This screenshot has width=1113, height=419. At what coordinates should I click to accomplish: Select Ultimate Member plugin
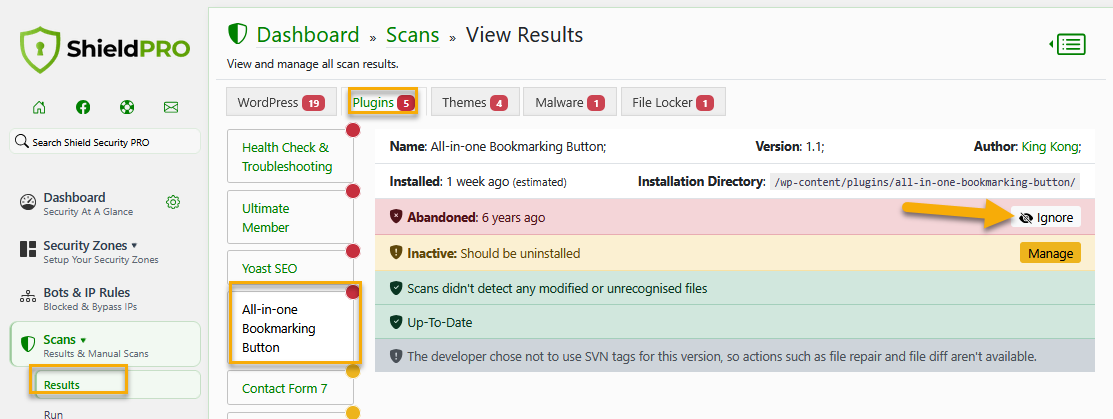tap(290, 218)
